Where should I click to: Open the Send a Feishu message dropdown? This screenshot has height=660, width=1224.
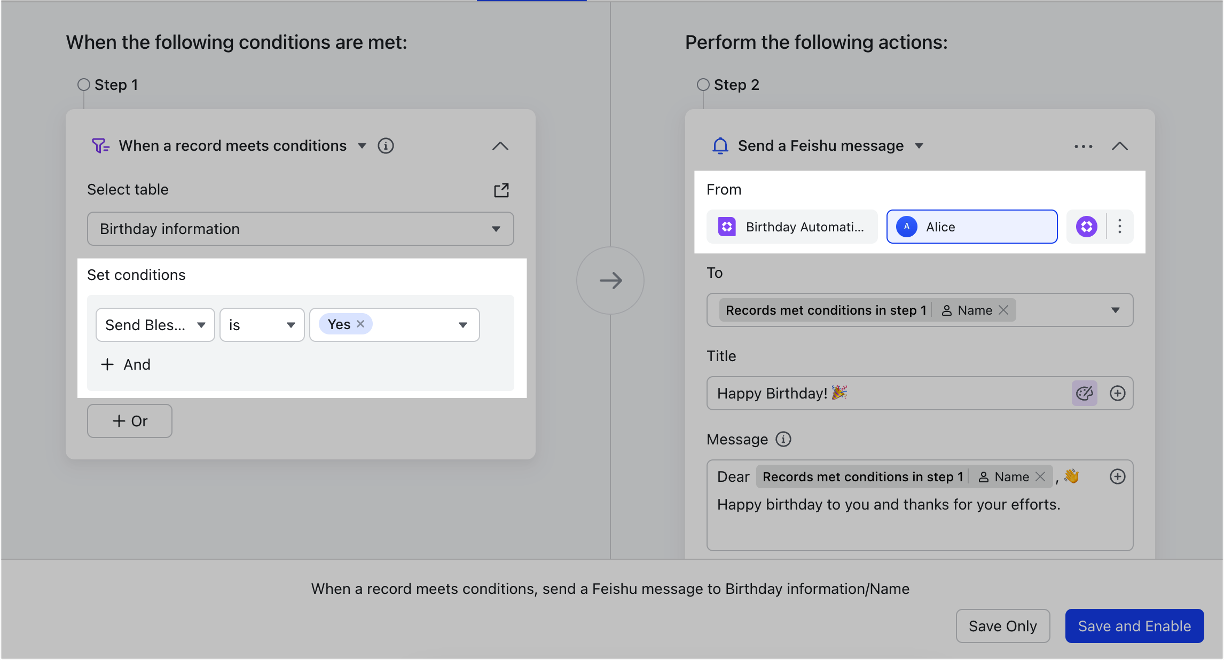pyautogui.click(x=919, y=146)
